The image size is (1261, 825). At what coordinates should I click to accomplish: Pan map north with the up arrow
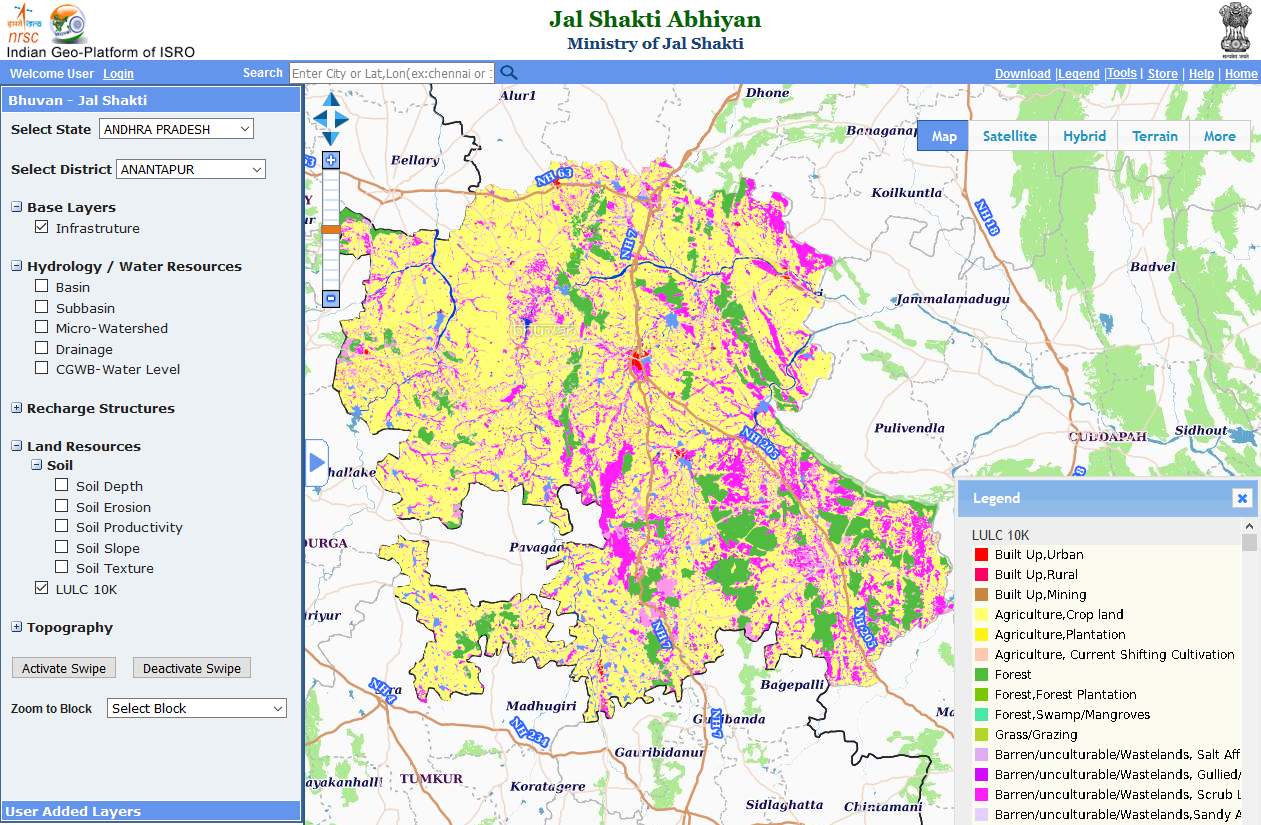[x=332, y=100]
